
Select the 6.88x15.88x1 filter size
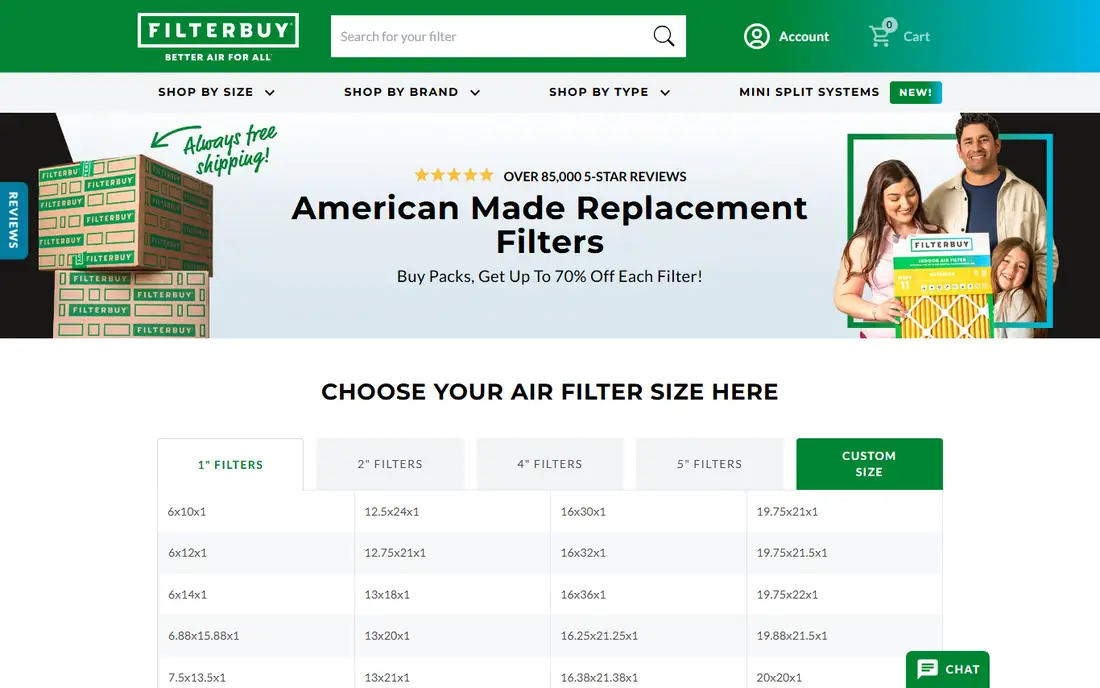tap(203, 635)
